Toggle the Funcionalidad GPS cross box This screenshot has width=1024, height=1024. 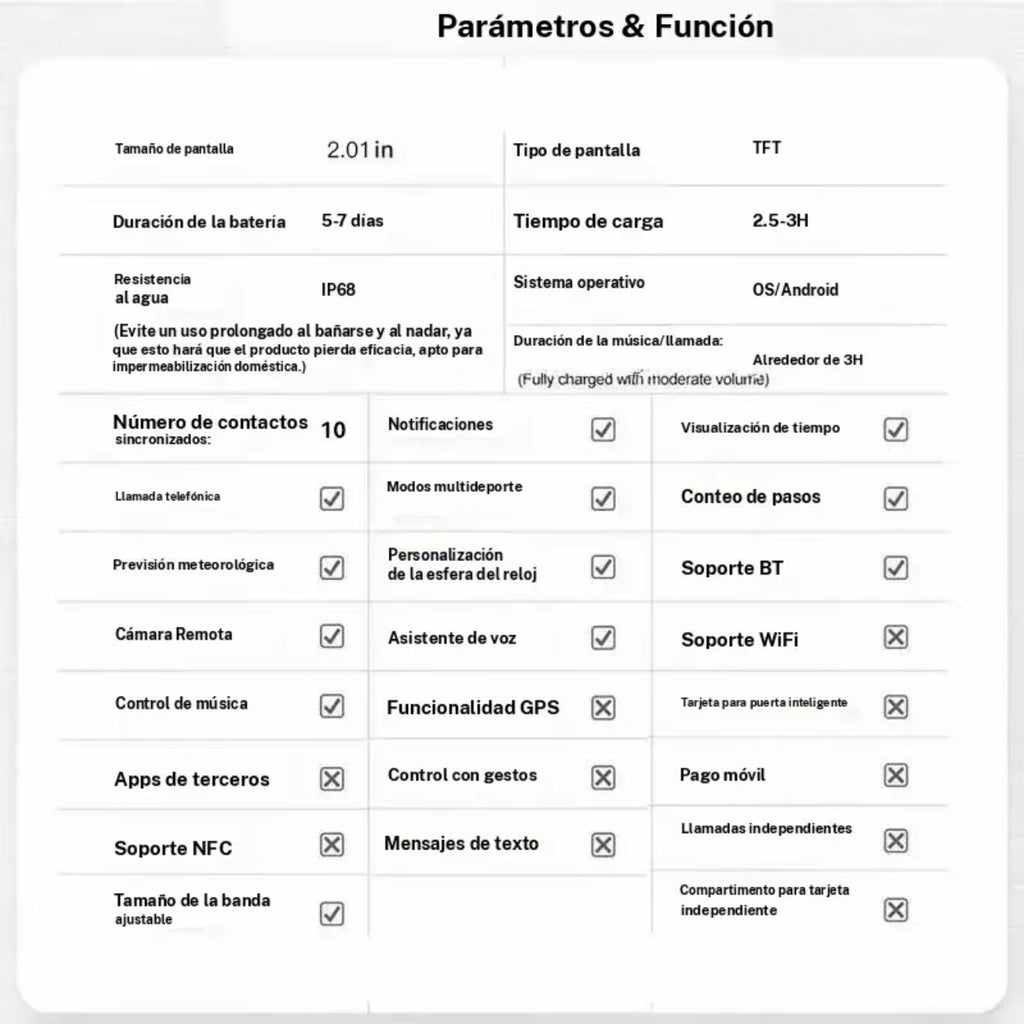[x=603, y=708]
